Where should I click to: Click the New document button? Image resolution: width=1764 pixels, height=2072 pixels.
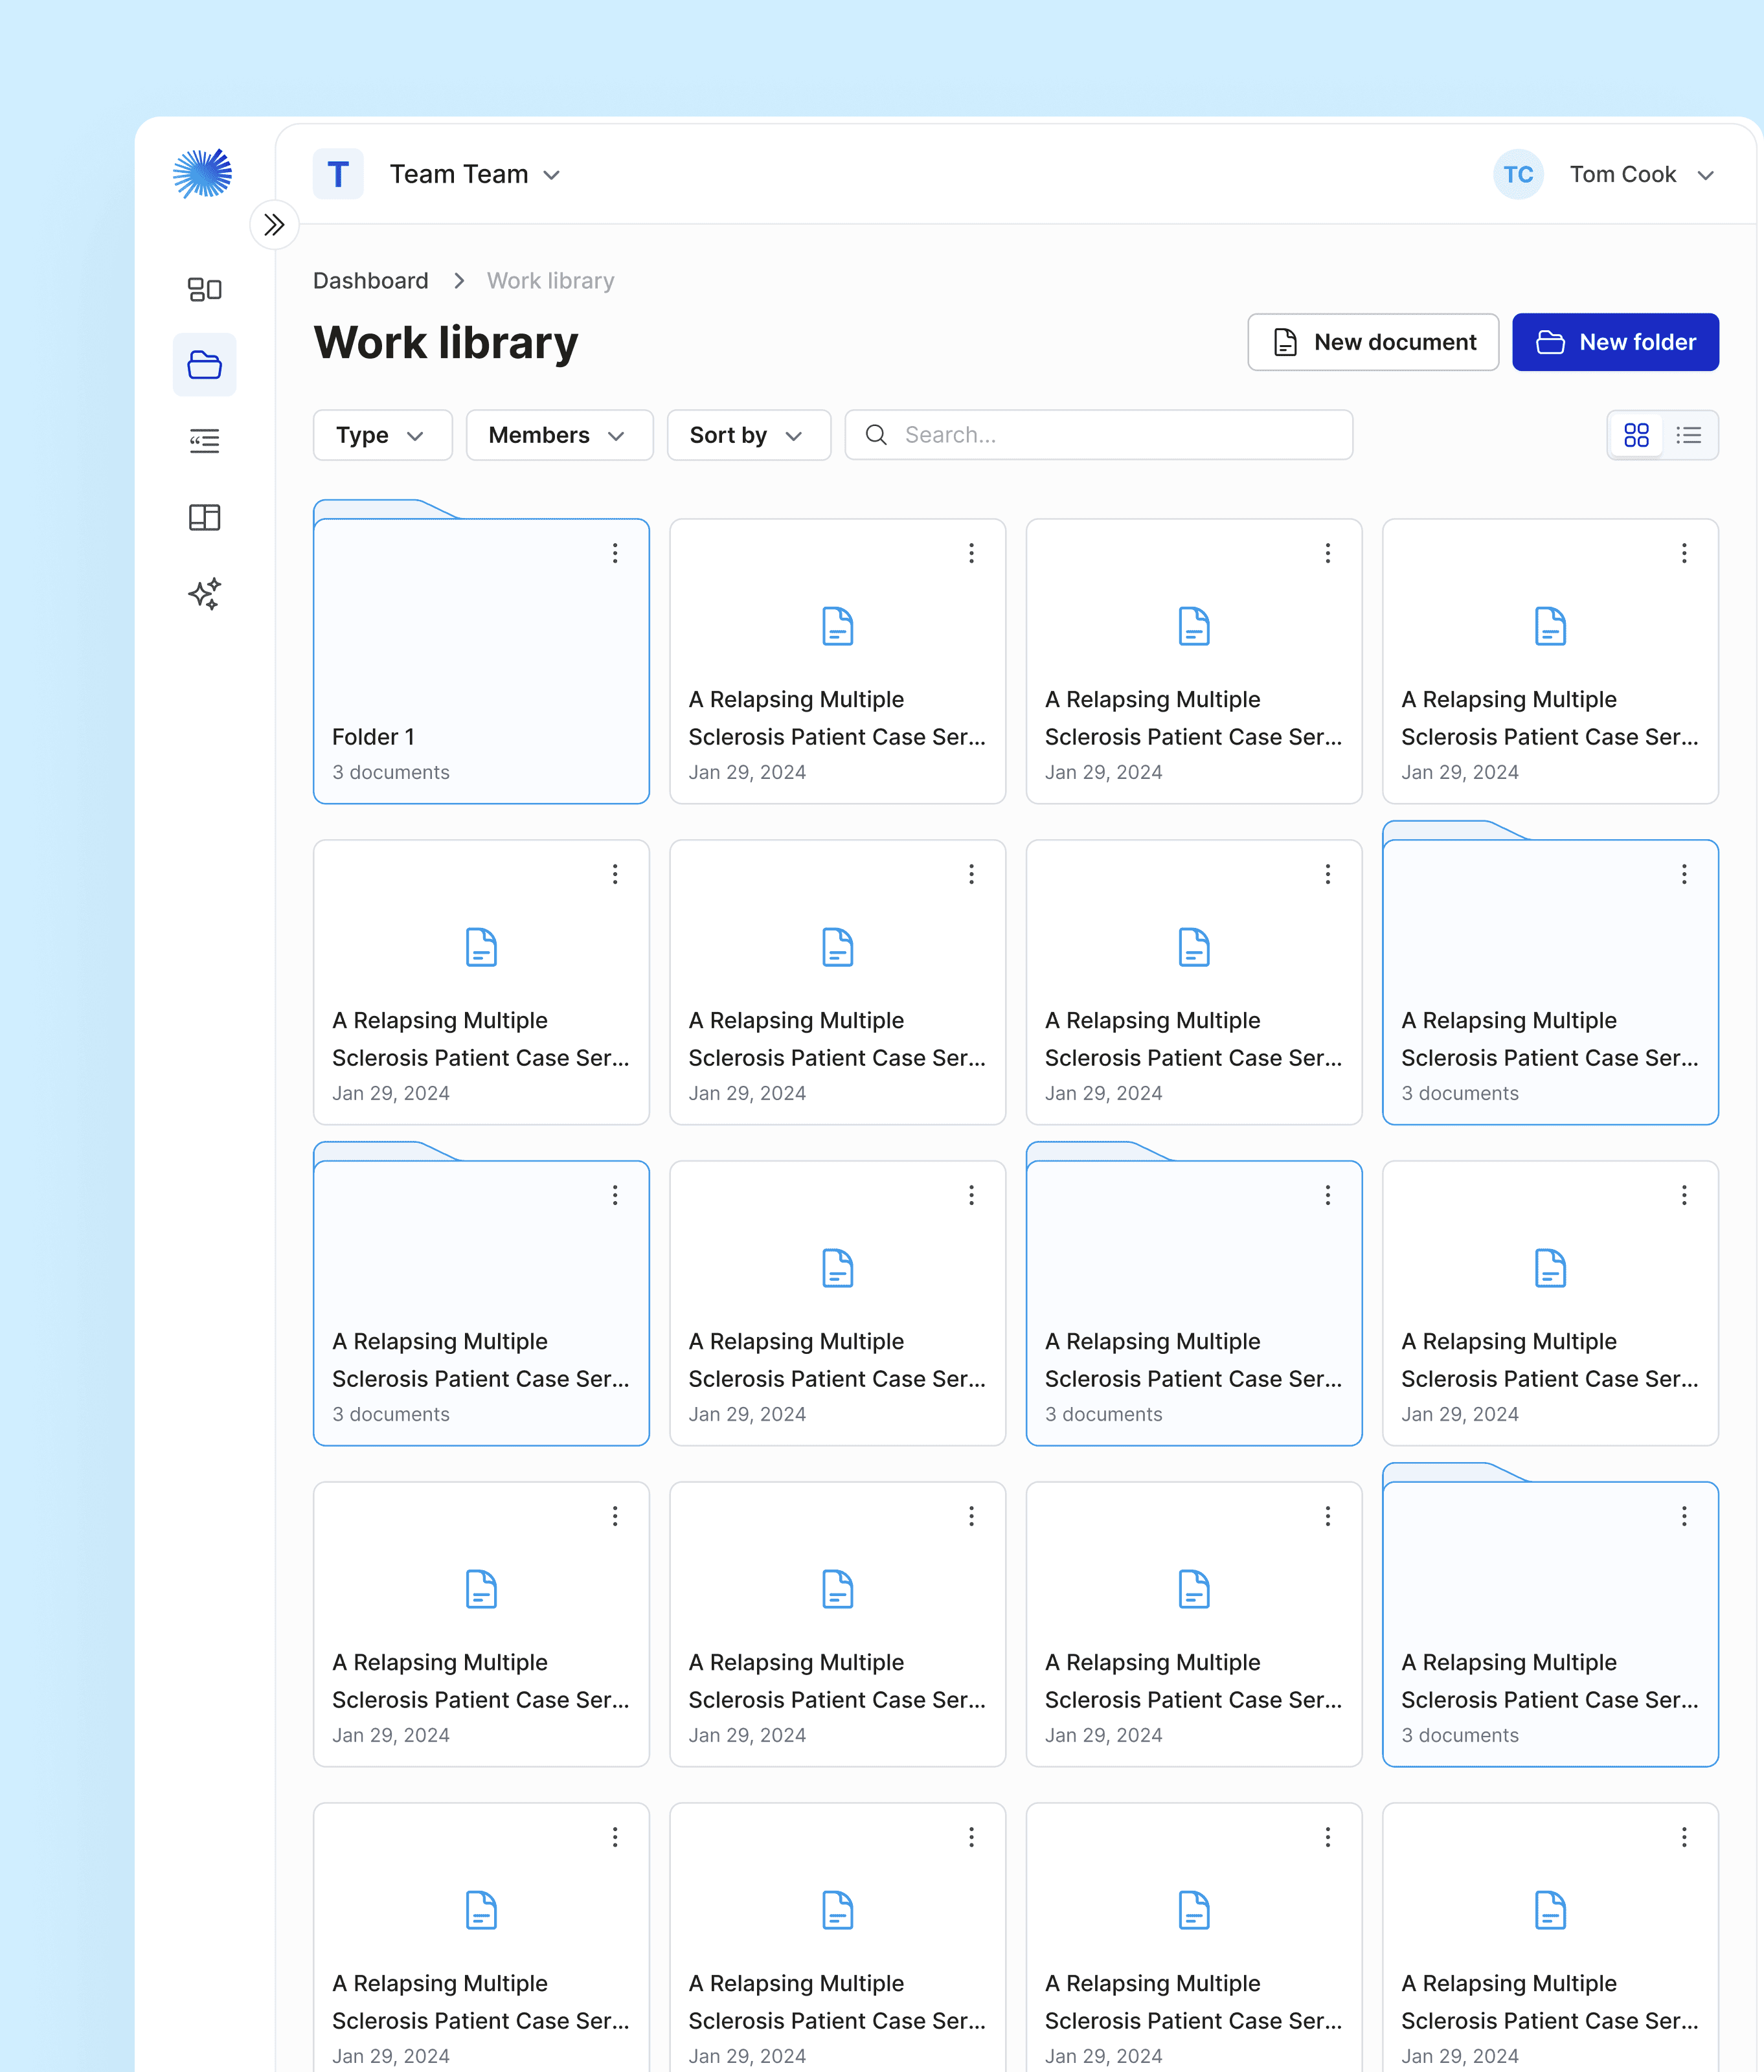(x=1372, y=342)
